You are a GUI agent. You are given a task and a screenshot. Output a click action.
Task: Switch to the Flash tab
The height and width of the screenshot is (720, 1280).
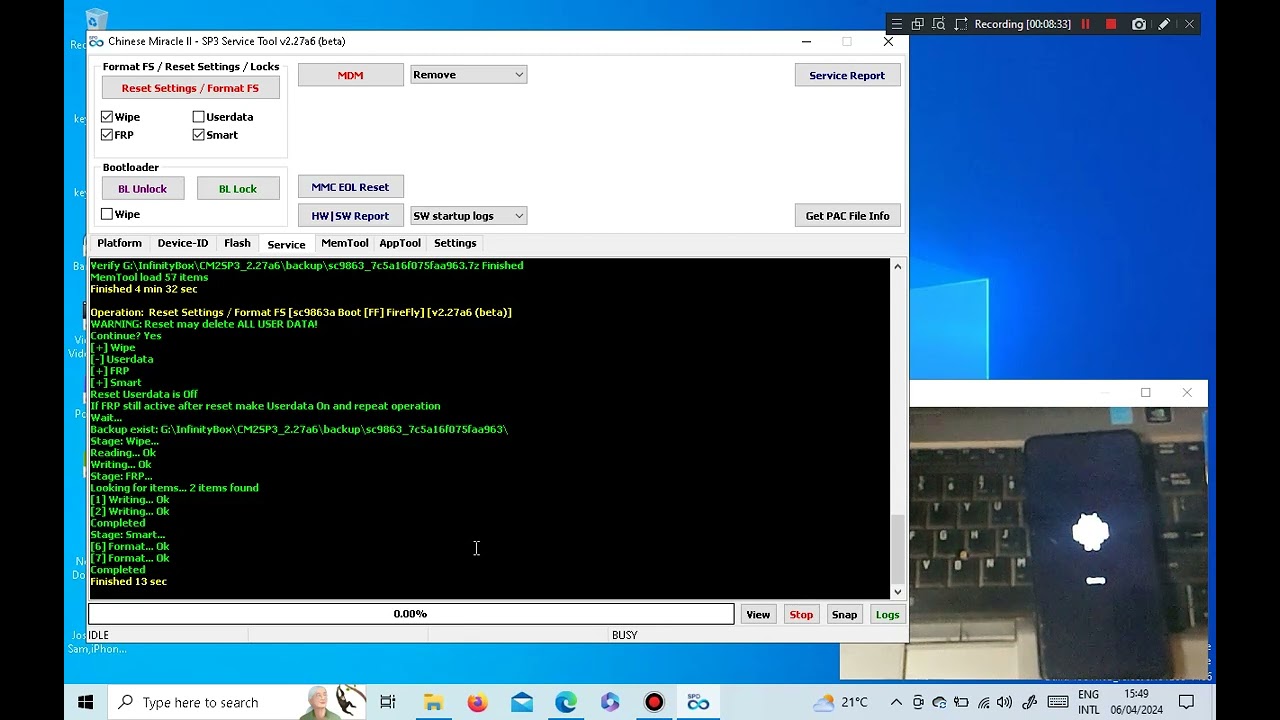point(237,243)
